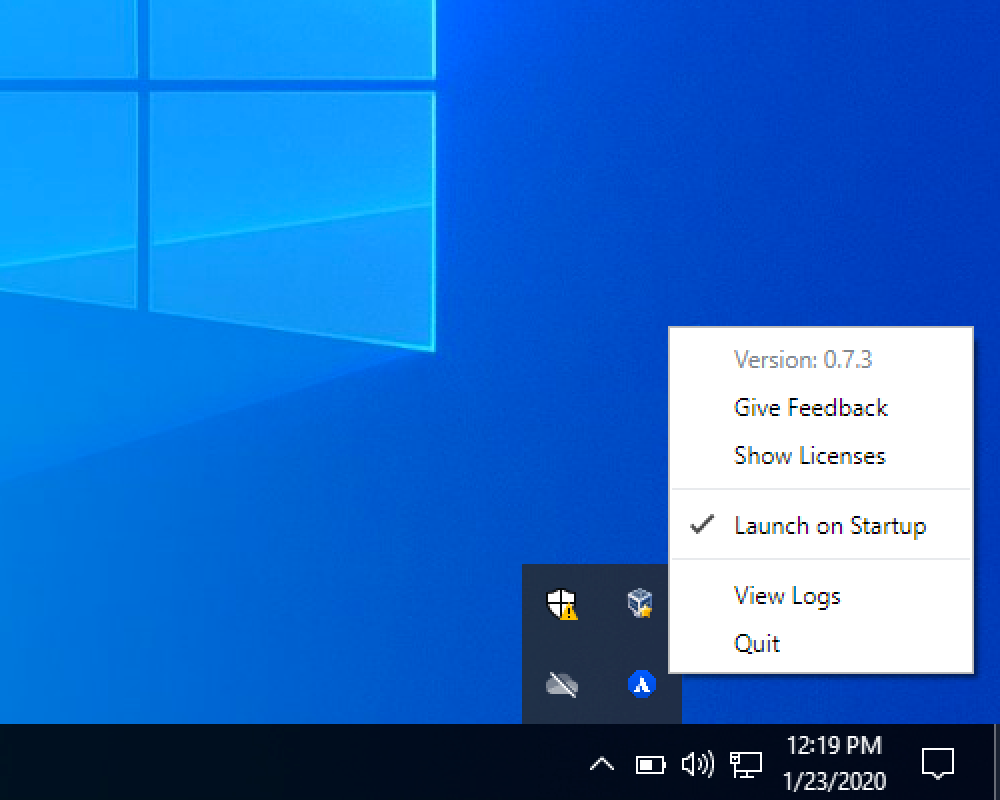Click the VirtualBox cube tray icon
Image resolution: width=1000 pixels, height=800 pixels.
[x=640, y=603]
